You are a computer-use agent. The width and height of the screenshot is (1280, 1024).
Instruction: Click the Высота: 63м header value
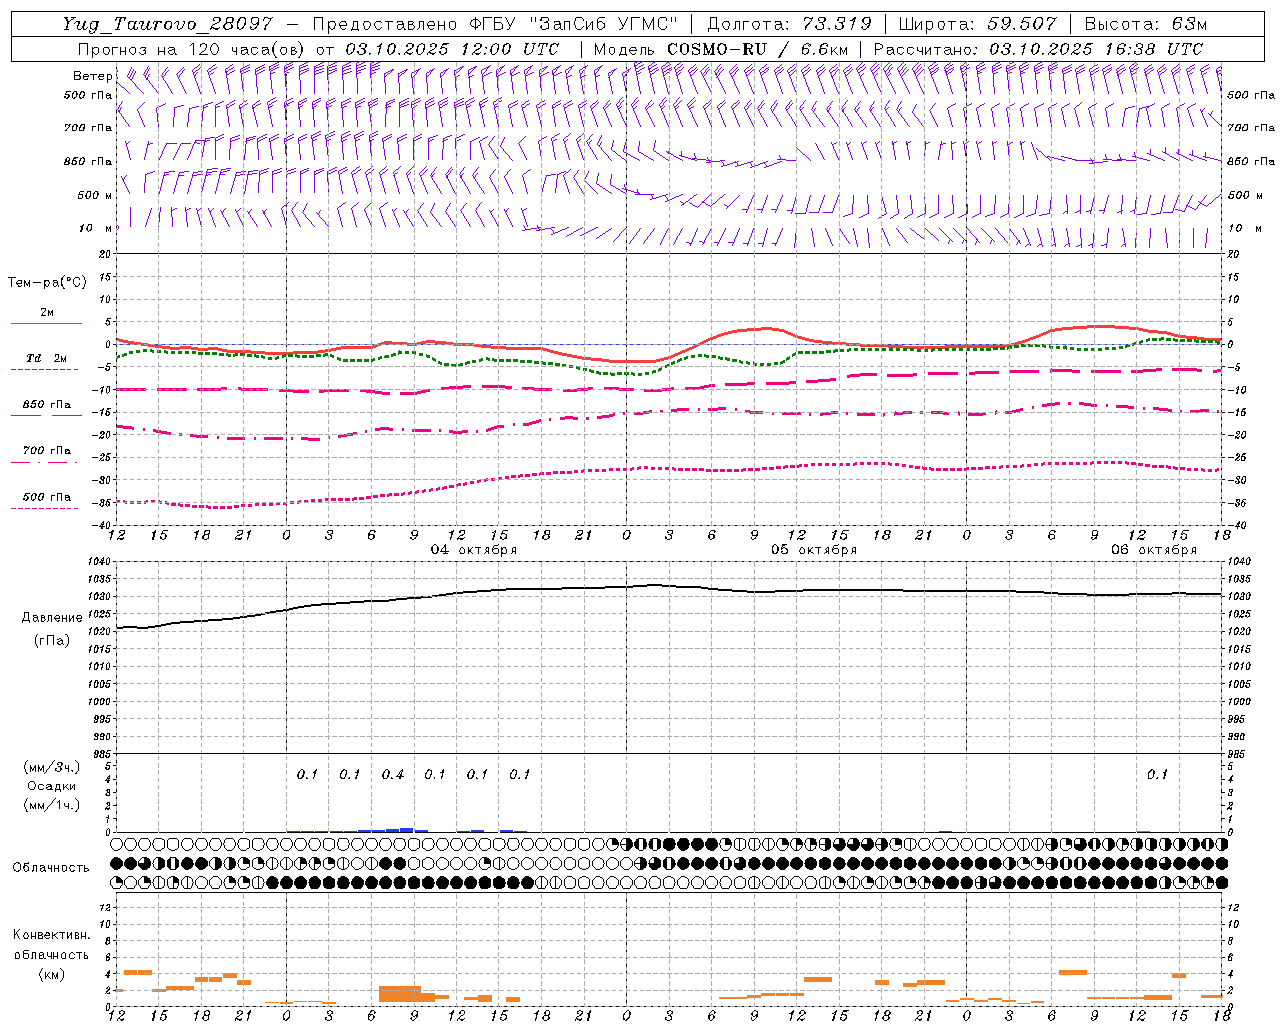[x=1144, y=24]
